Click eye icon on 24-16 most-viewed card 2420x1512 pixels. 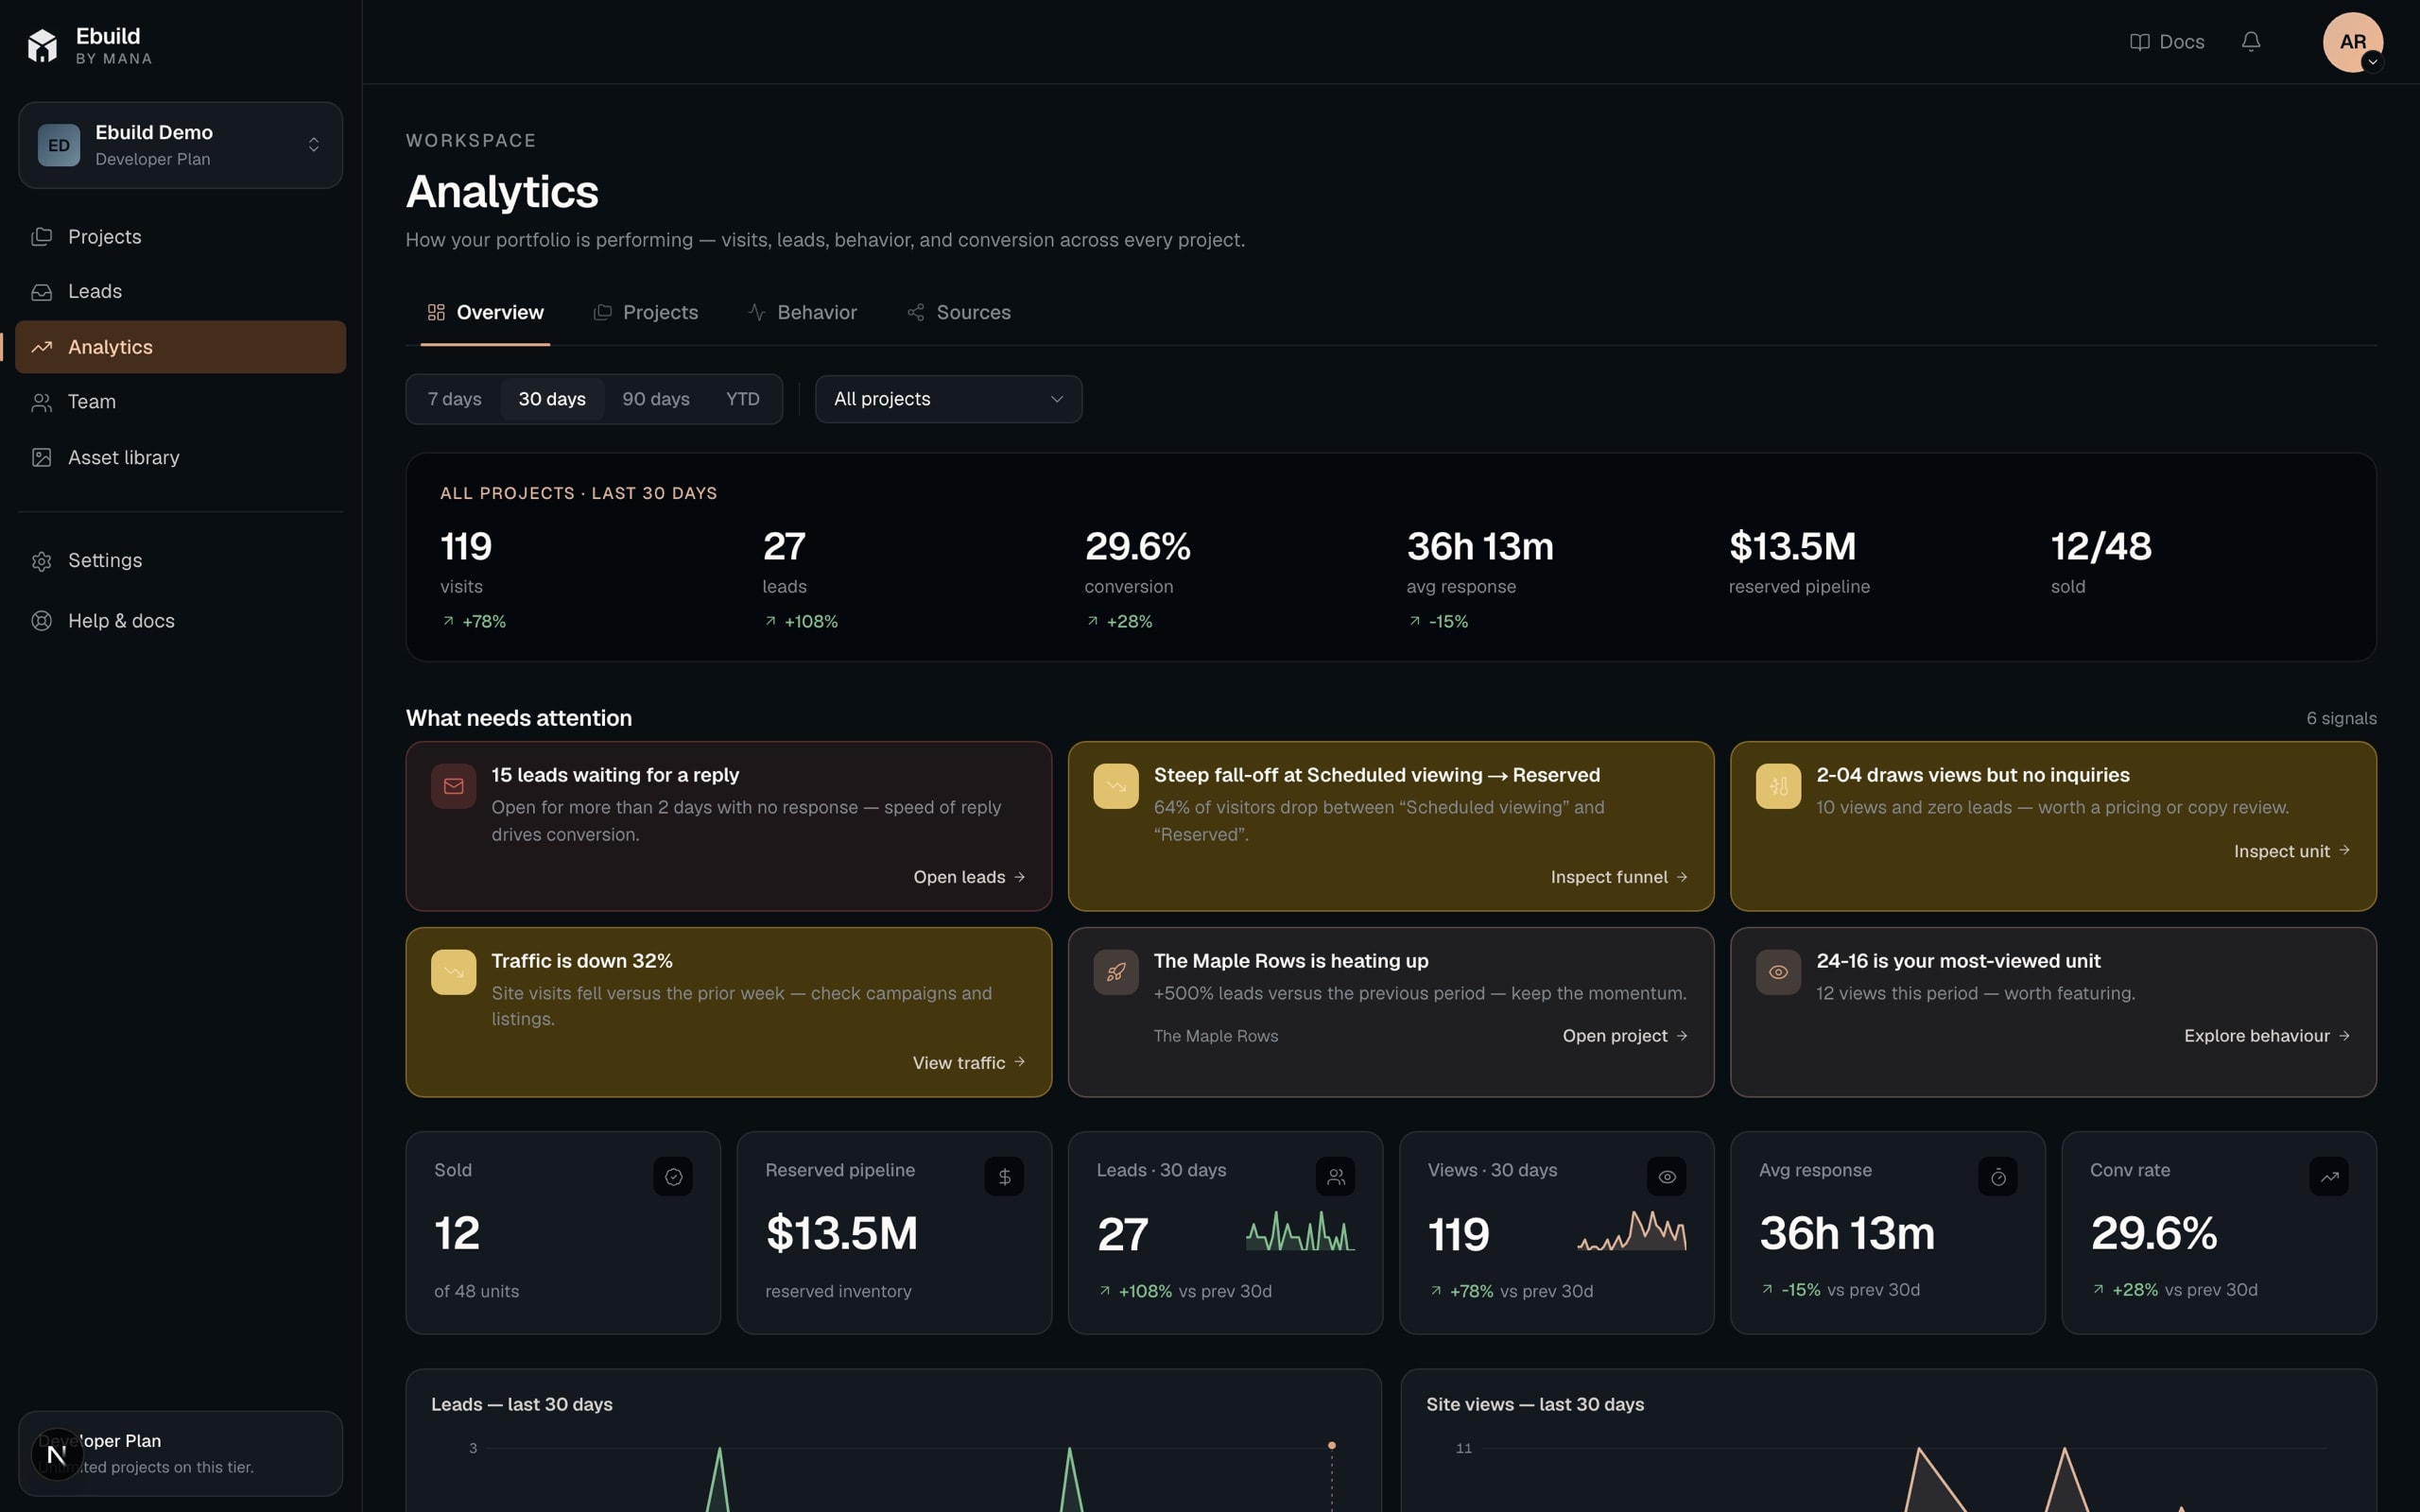pos(1778,972)
